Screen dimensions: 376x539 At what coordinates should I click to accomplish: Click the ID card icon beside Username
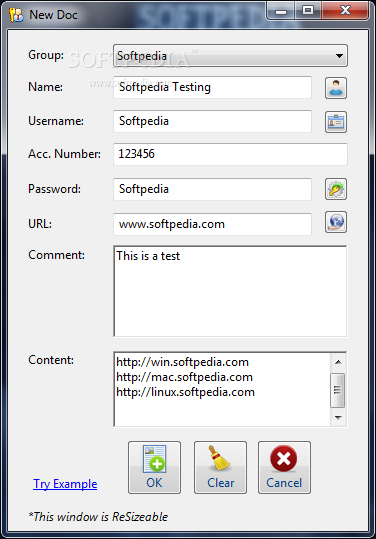pos(336,122)
